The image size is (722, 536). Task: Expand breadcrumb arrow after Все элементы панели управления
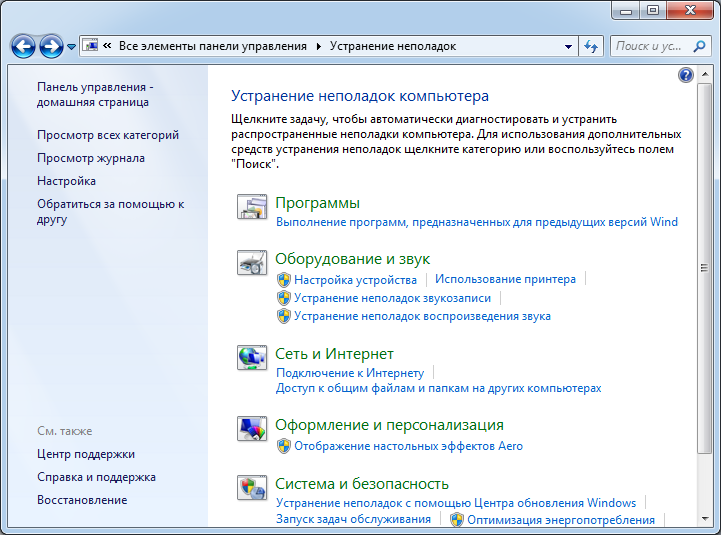pos(318,46)
